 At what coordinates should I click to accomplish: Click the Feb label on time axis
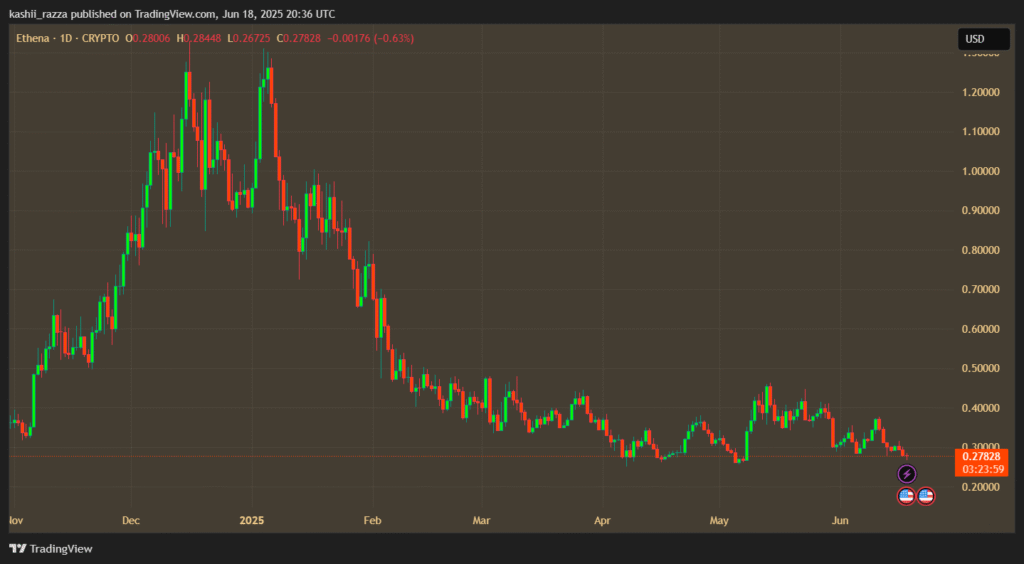tap(372, 520)
